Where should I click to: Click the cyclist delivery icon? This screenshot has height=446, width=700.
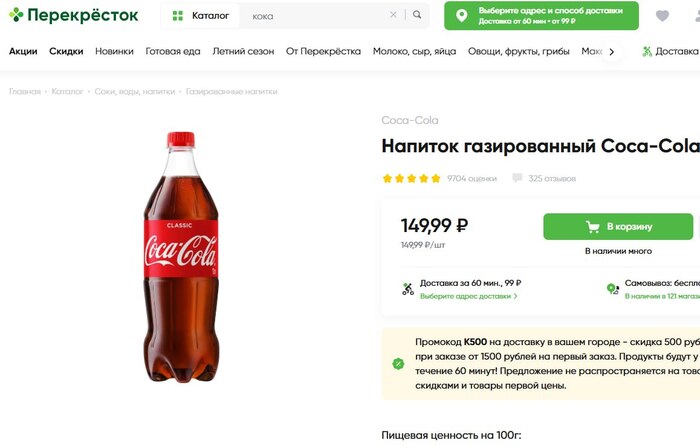point(407,289)
